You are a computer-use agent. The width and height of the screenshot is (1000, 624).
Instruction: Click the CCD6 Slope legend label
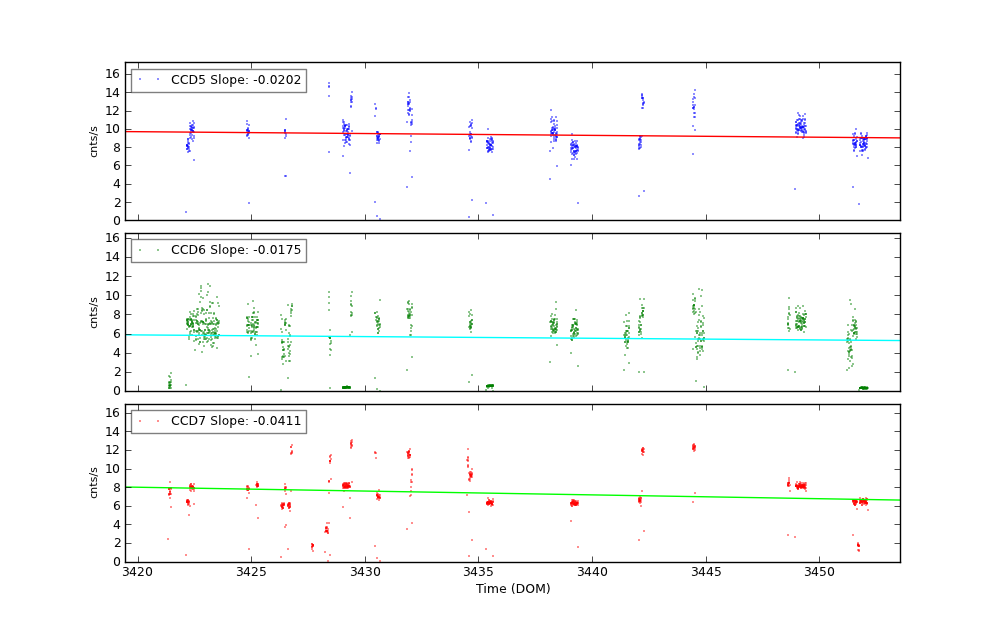coord(235,250)
